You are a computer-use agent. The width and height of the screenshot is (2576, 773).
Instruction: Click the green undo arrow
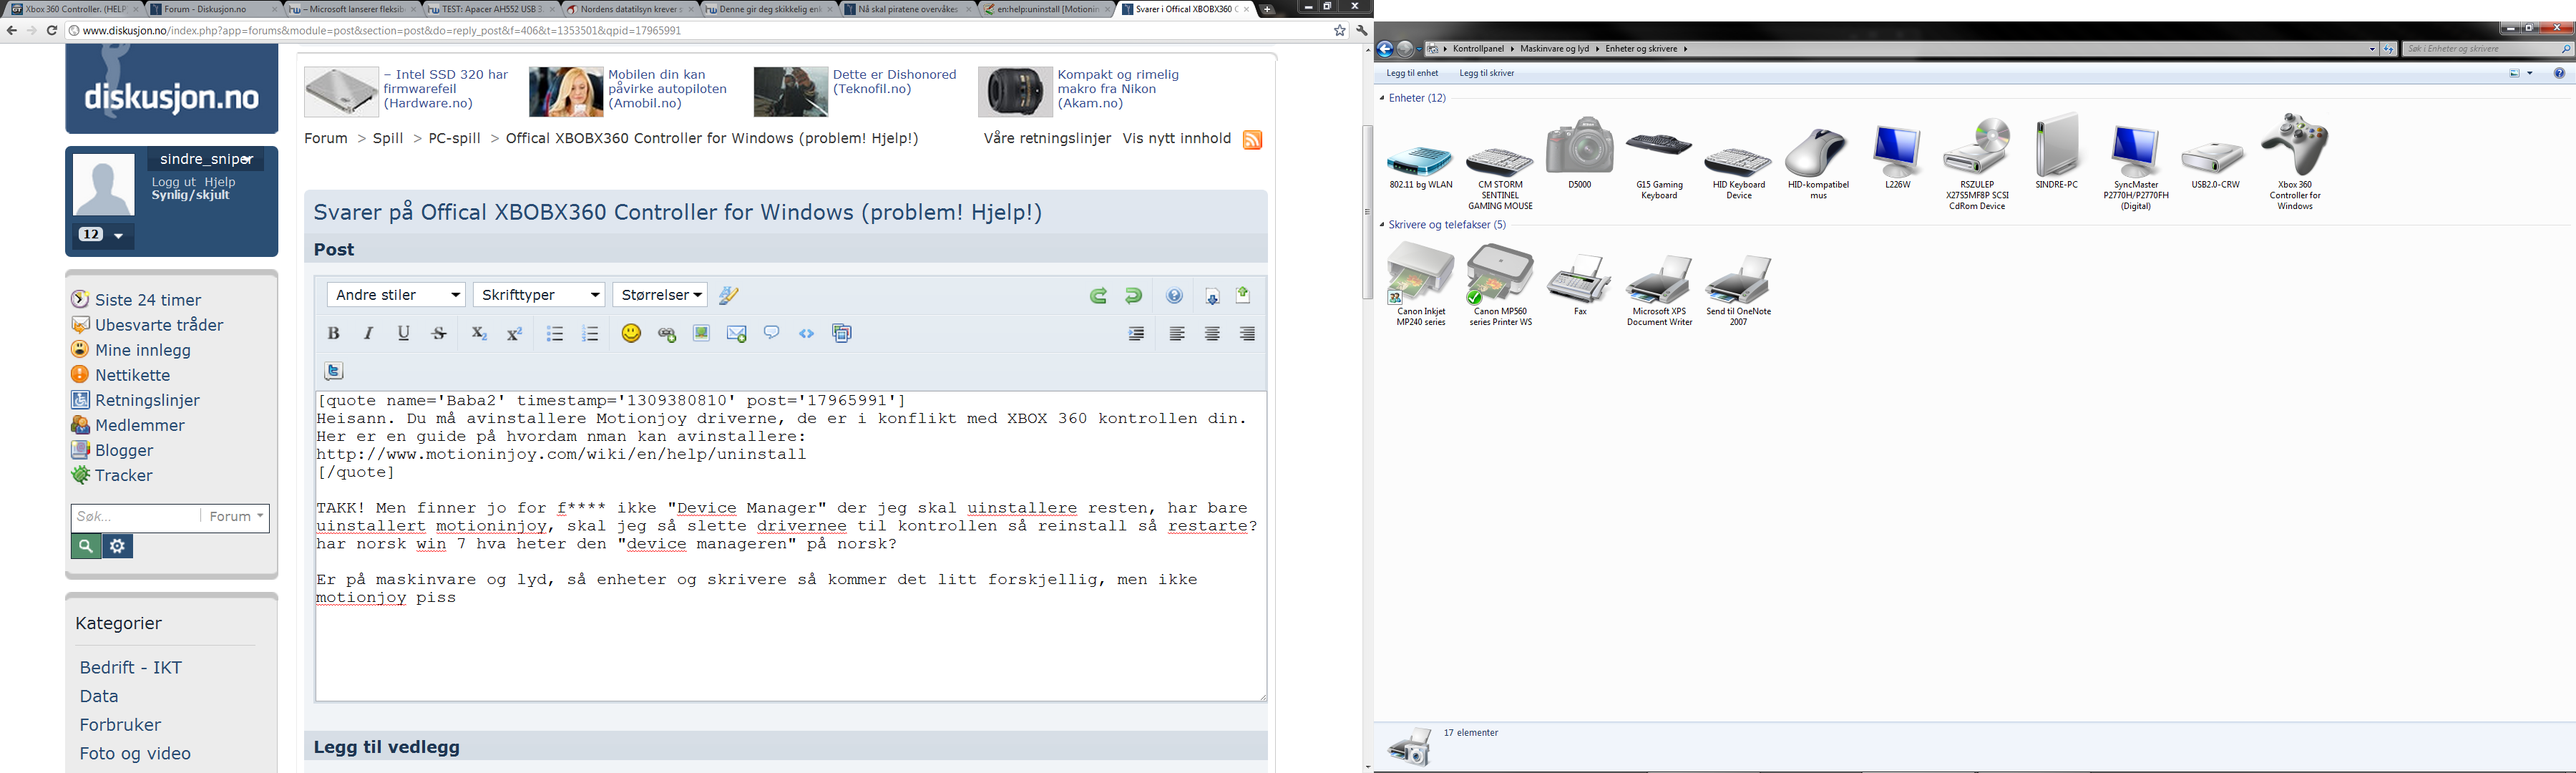tap(1133, 295)
